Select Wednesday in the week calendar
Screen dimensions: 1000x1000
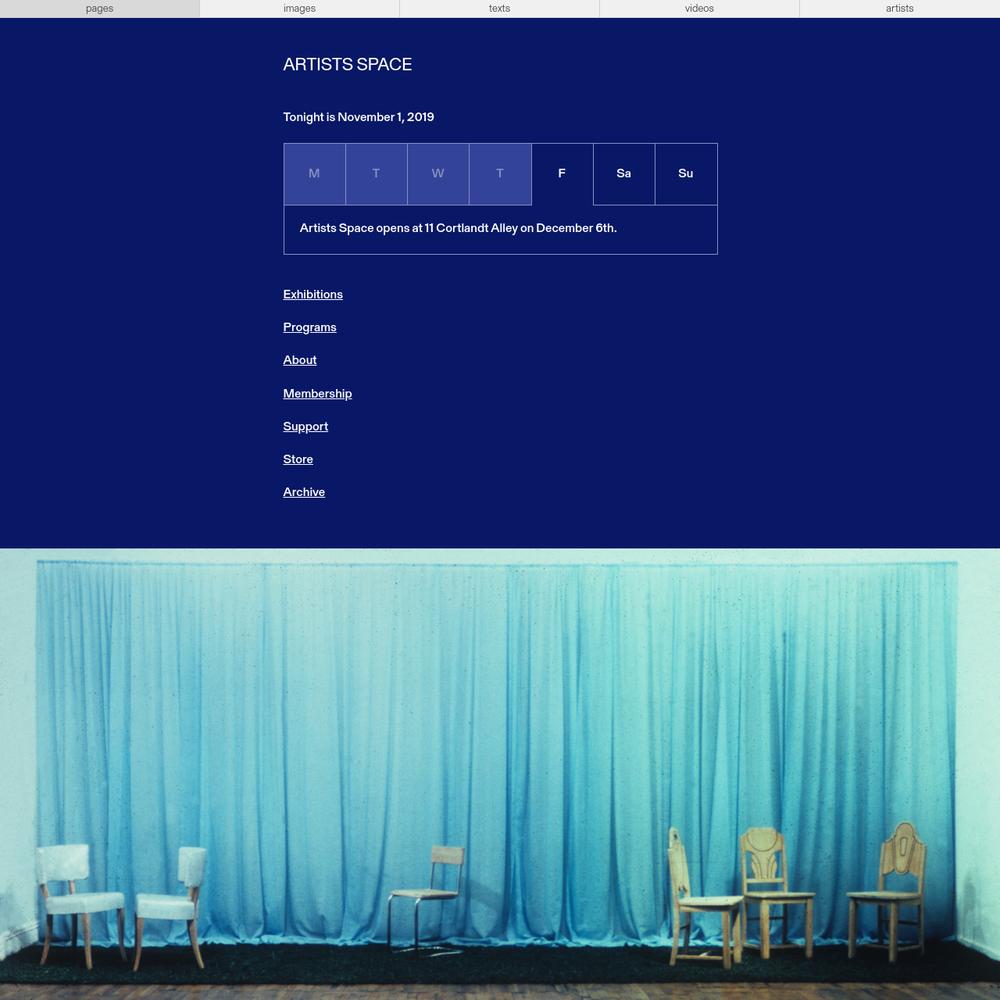[x=438, y=174]
